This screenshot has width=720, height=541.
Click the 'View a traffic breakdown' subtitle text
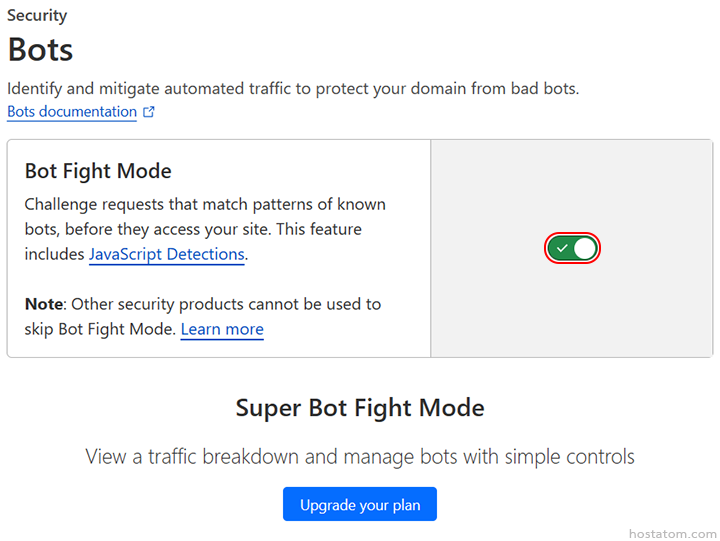[x=360, y=457]
